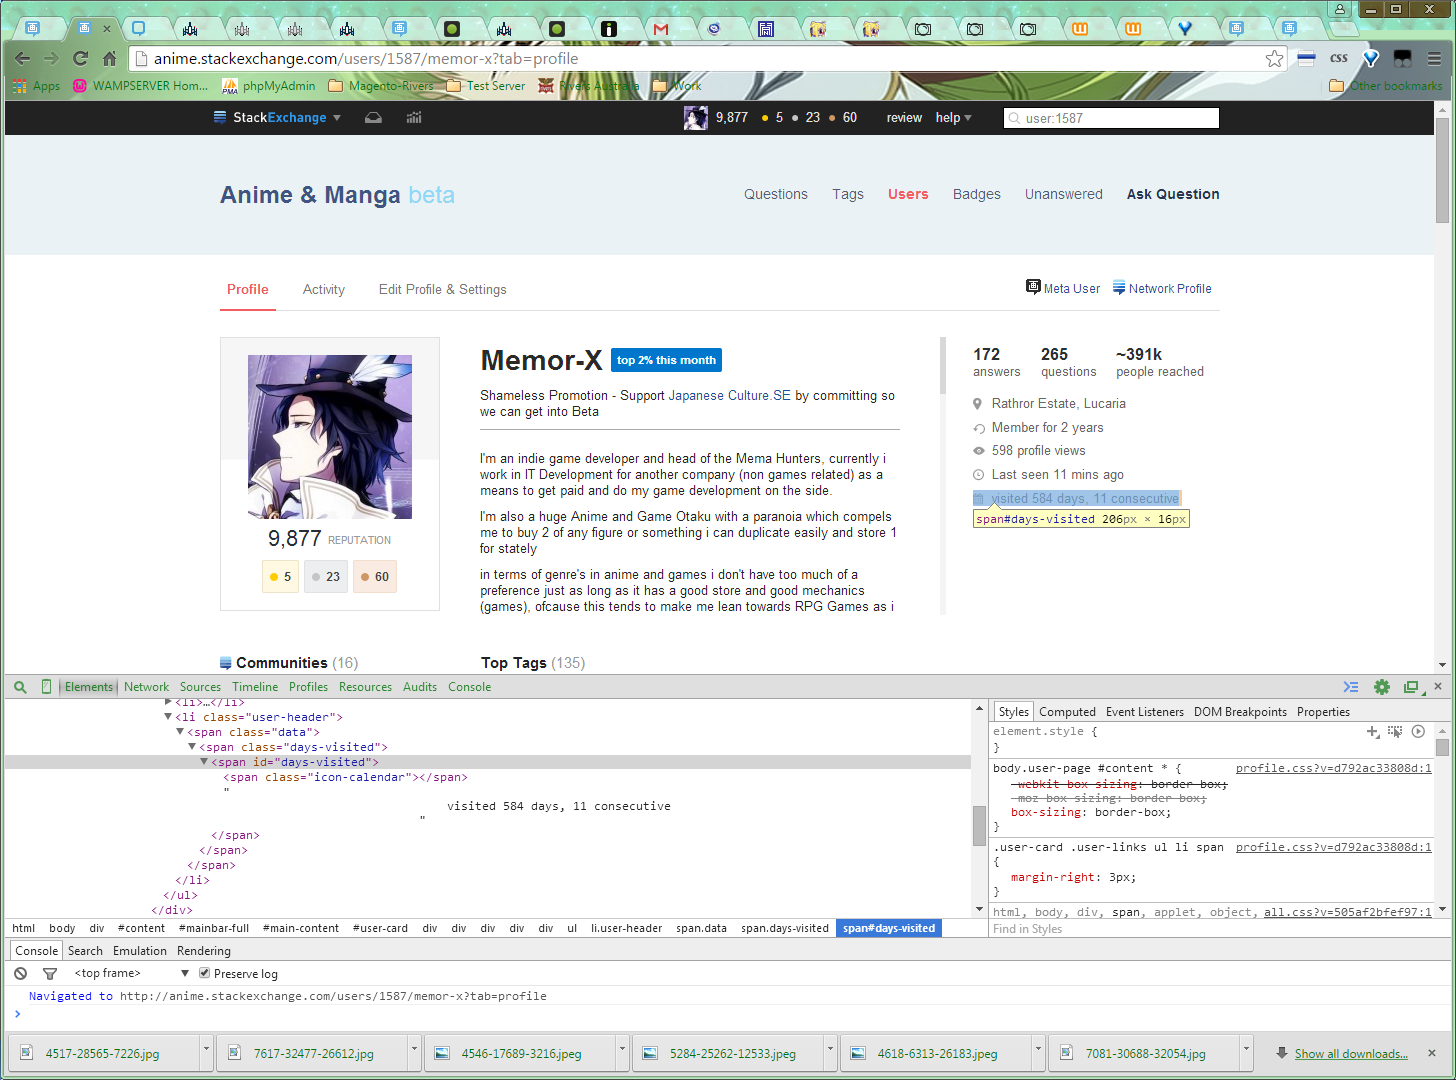
Task: Click Show all downloads link
Action: [x=1351, y=1054]
